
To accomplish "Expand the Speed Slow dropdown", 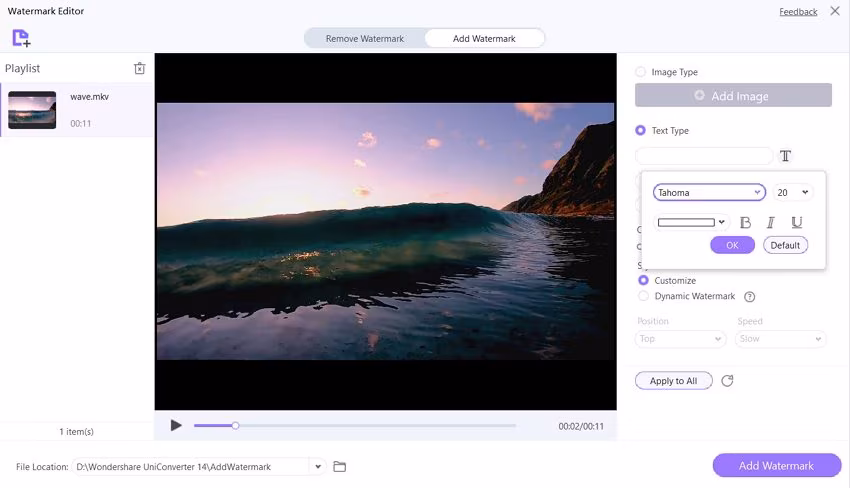I will (780, 339).
